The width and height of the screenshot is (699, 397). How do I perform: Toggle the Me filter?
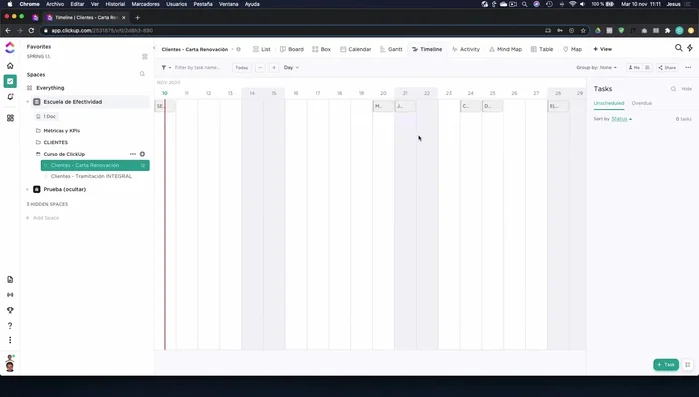[x=634, y=68]
